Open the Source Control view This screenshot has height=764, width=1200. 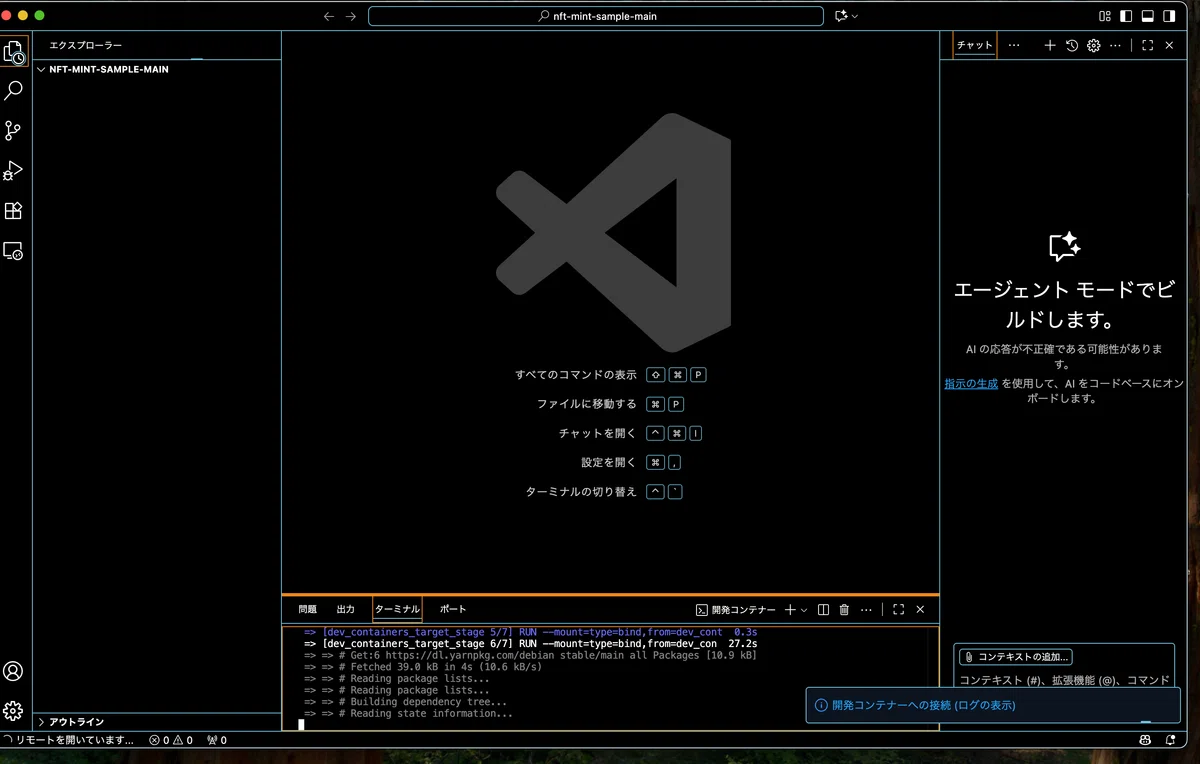pos(13,131)
